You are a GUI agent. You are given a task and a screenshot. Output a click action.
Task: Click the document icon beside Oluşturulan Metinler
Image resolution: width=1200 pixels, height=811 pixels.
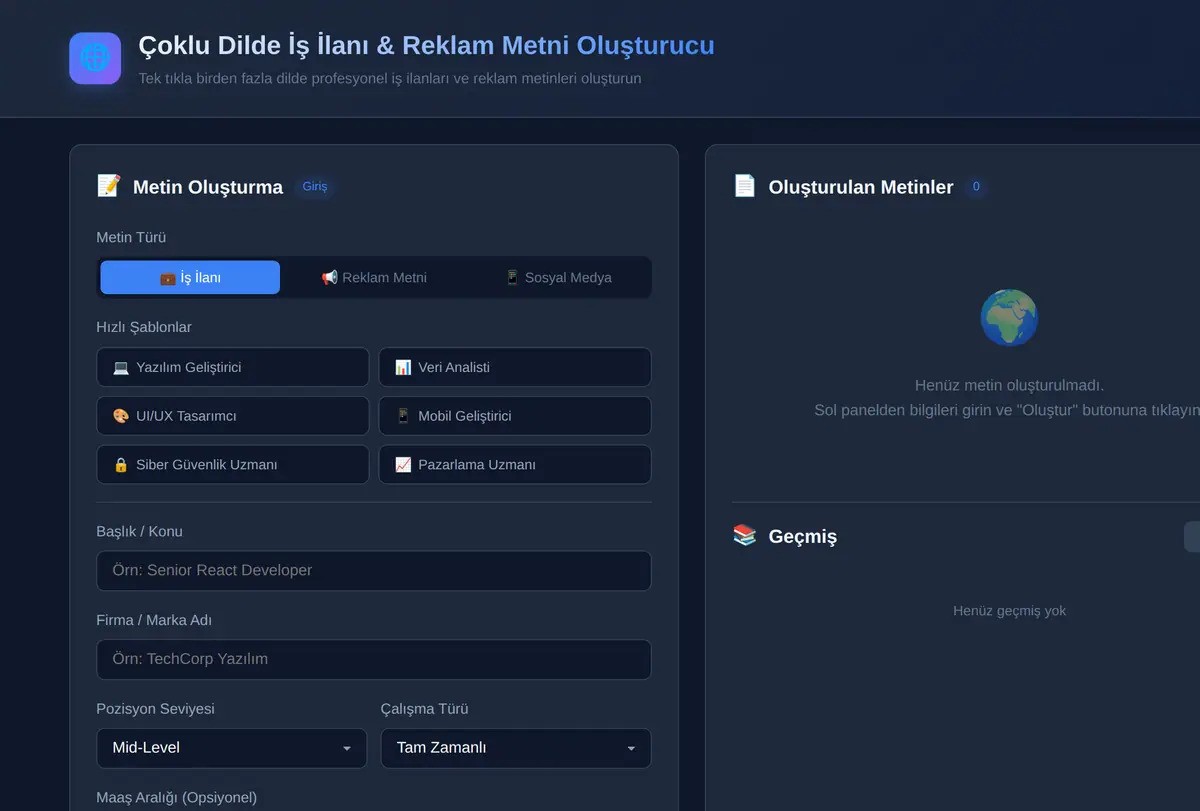tap(744, 186)
